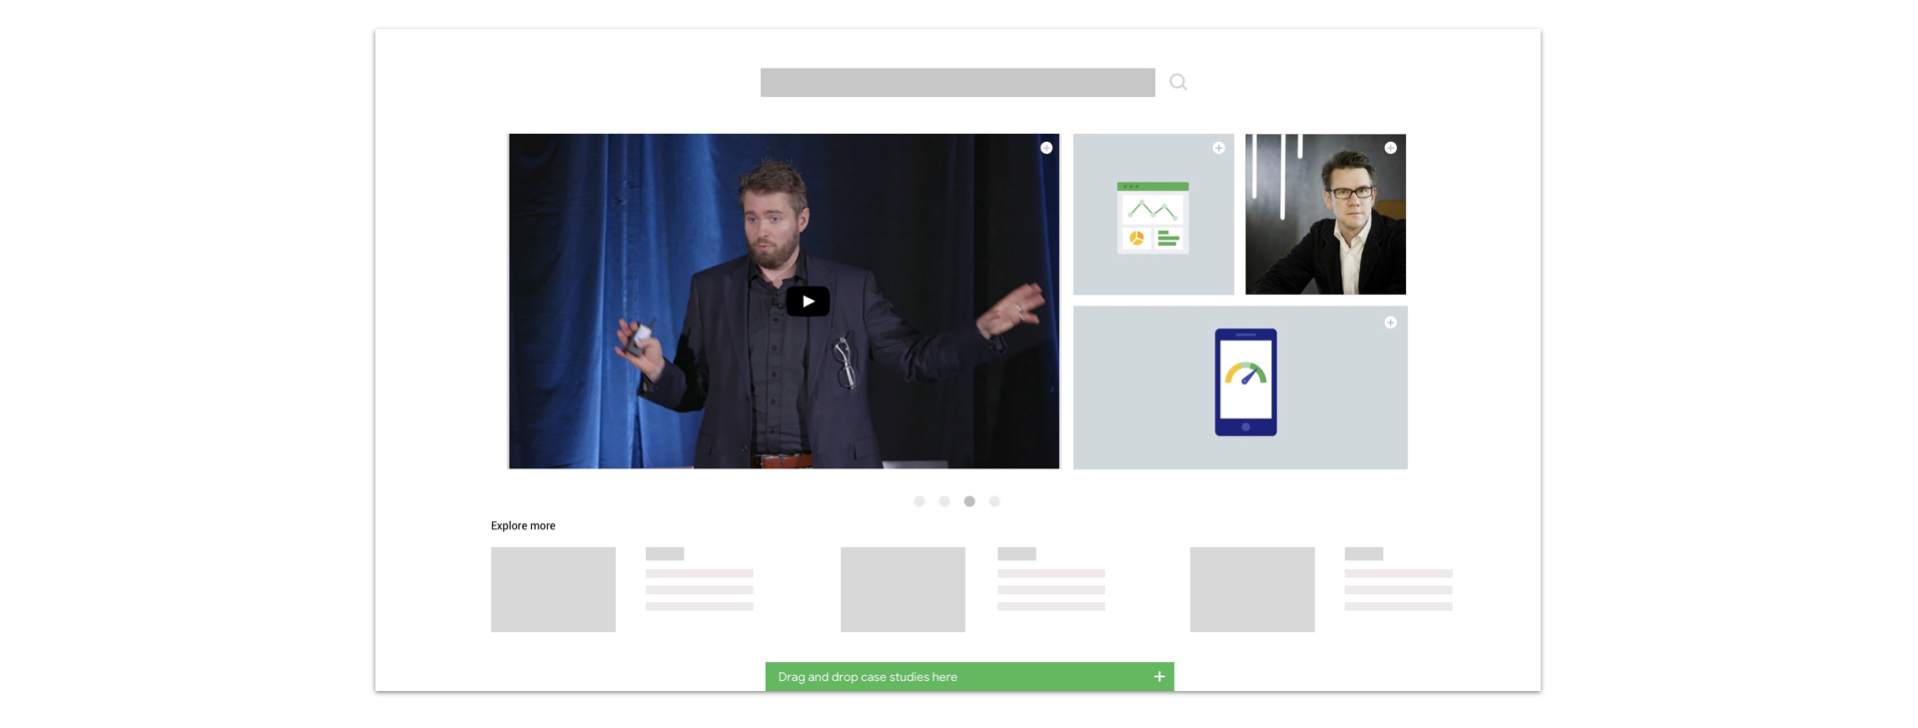This screenshot has height=728, width=1918.
Task: Click the 'Explore more' heading
Action: (x=523, y=526)
